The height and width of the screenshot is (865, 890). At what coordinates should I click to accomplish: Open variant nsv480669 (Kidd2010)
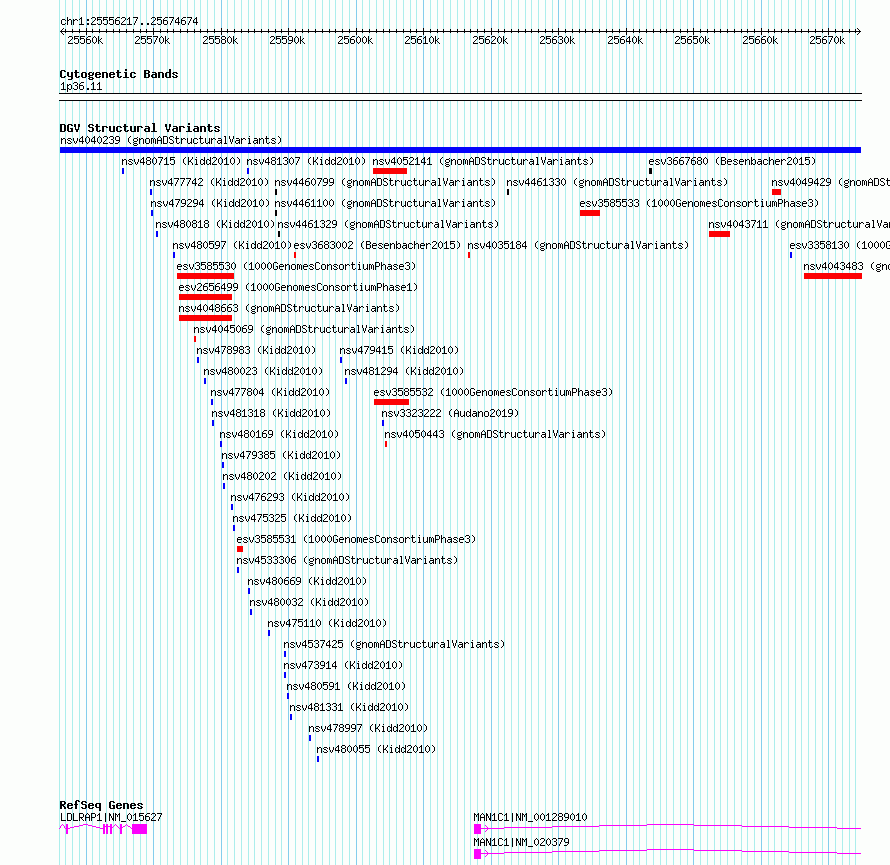pos(307,581)
